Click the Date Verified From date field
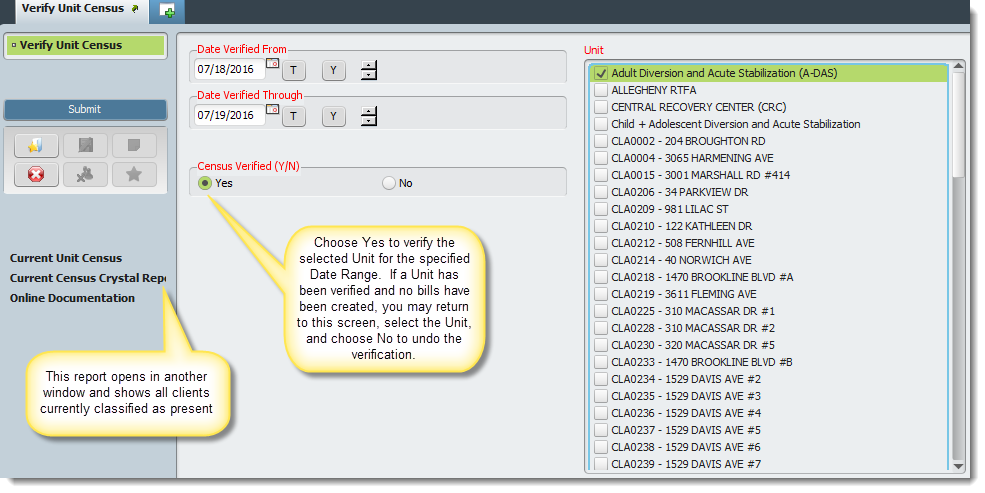Image resolution: width=985 pixels, height=493 pixels. point(229,69)
